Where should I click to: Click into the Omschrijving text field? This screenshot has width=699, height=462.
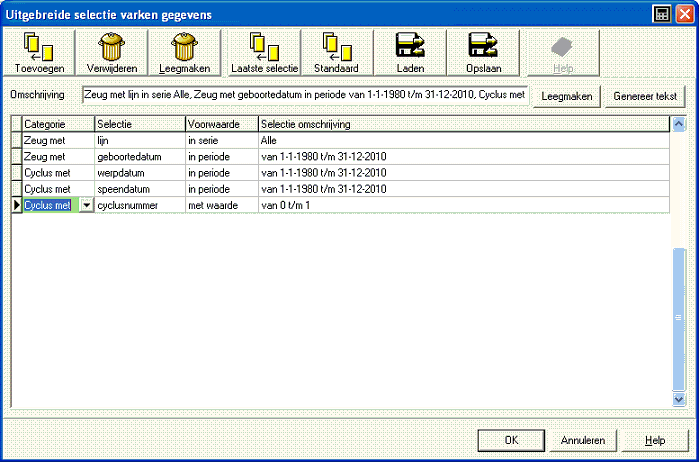pyautogui.click(x=306, y=95)
